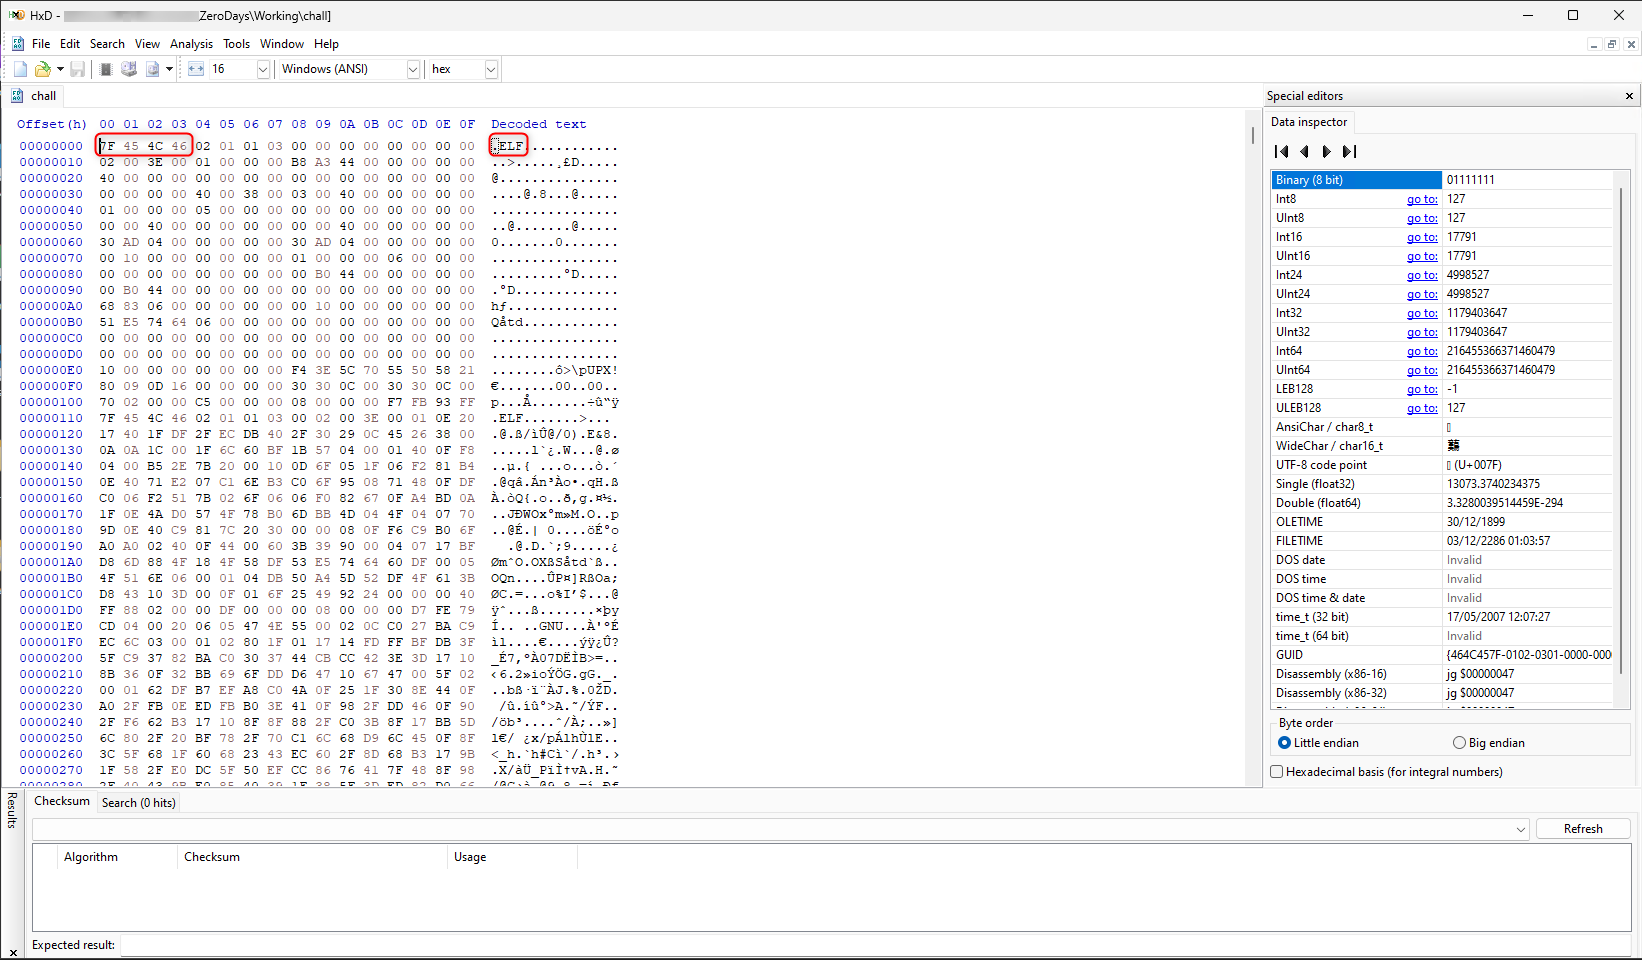Open the Analysis menu

click(x=191, y=43)
